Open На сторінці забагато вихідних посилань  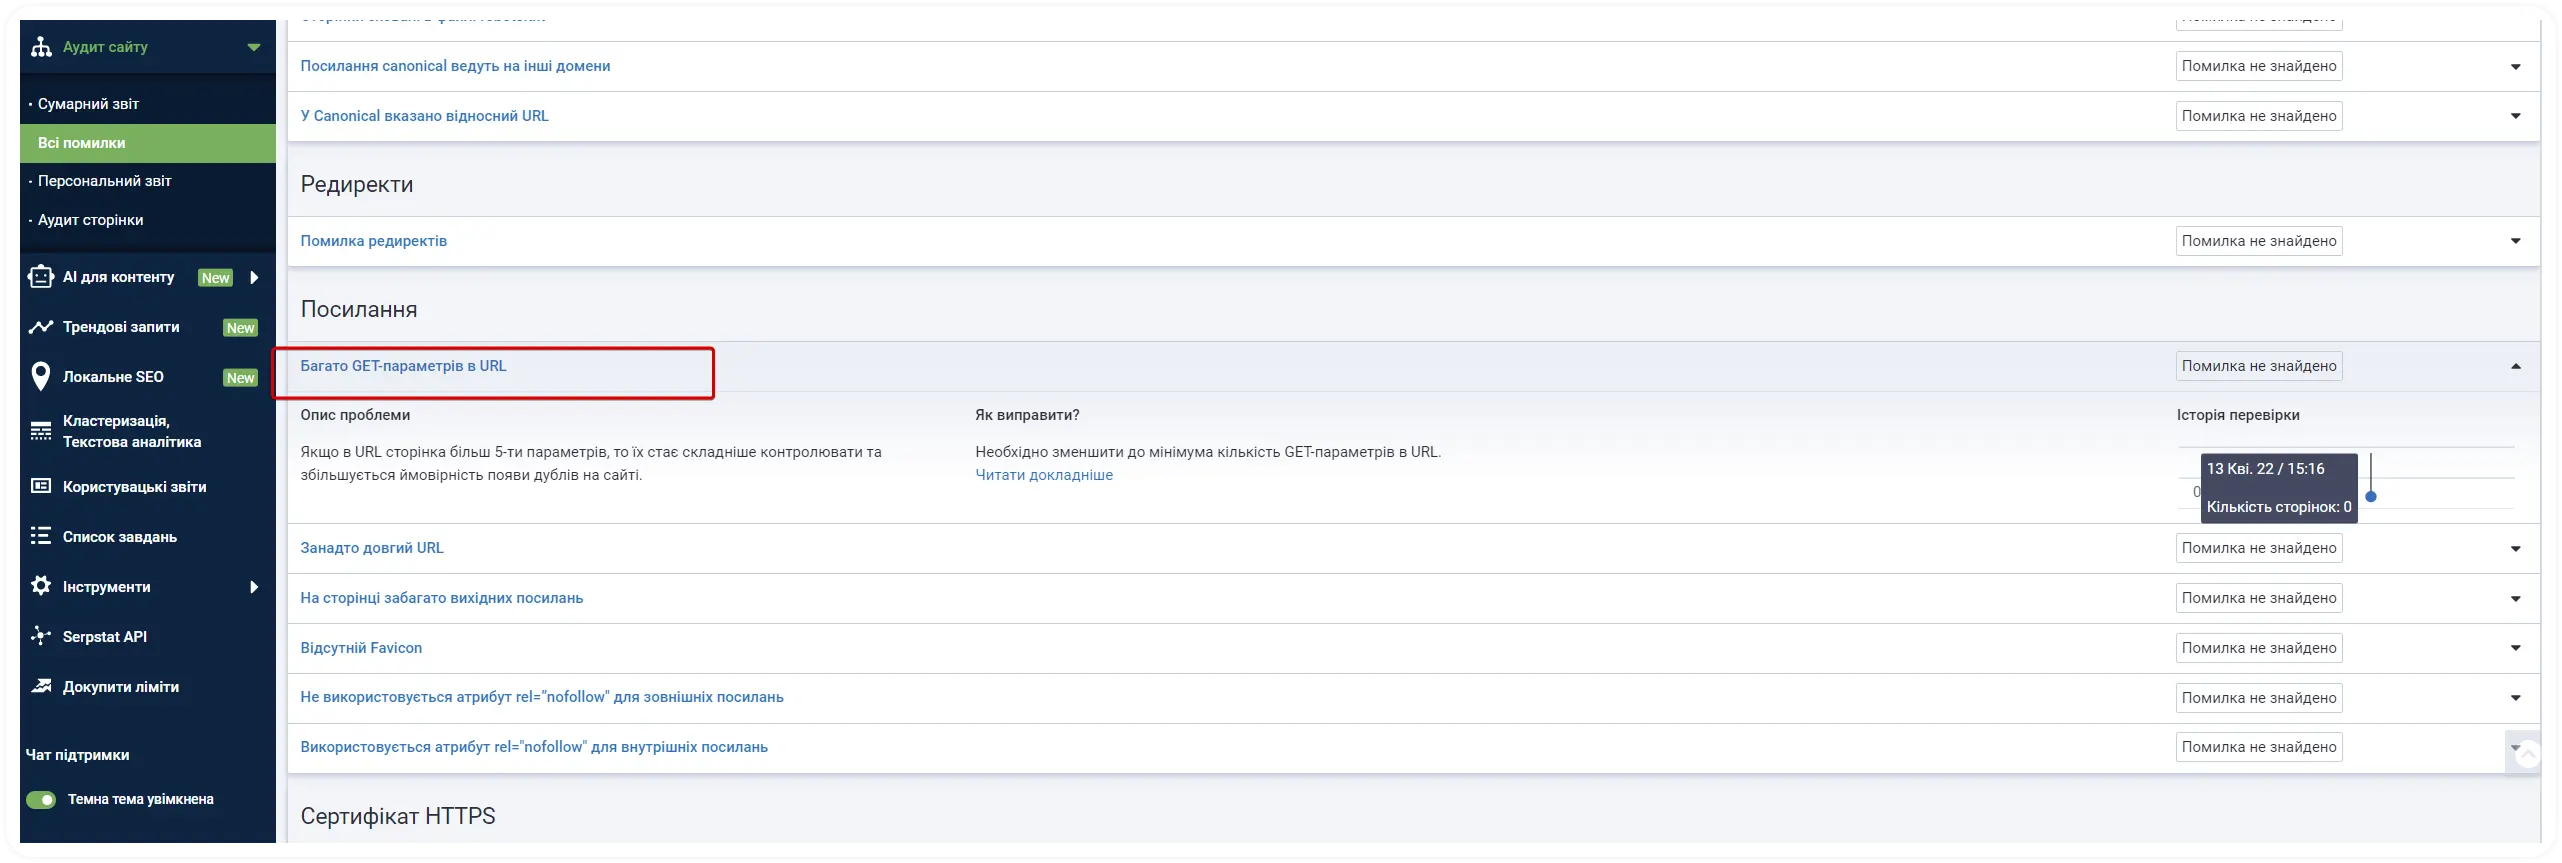tap(441, 598)
